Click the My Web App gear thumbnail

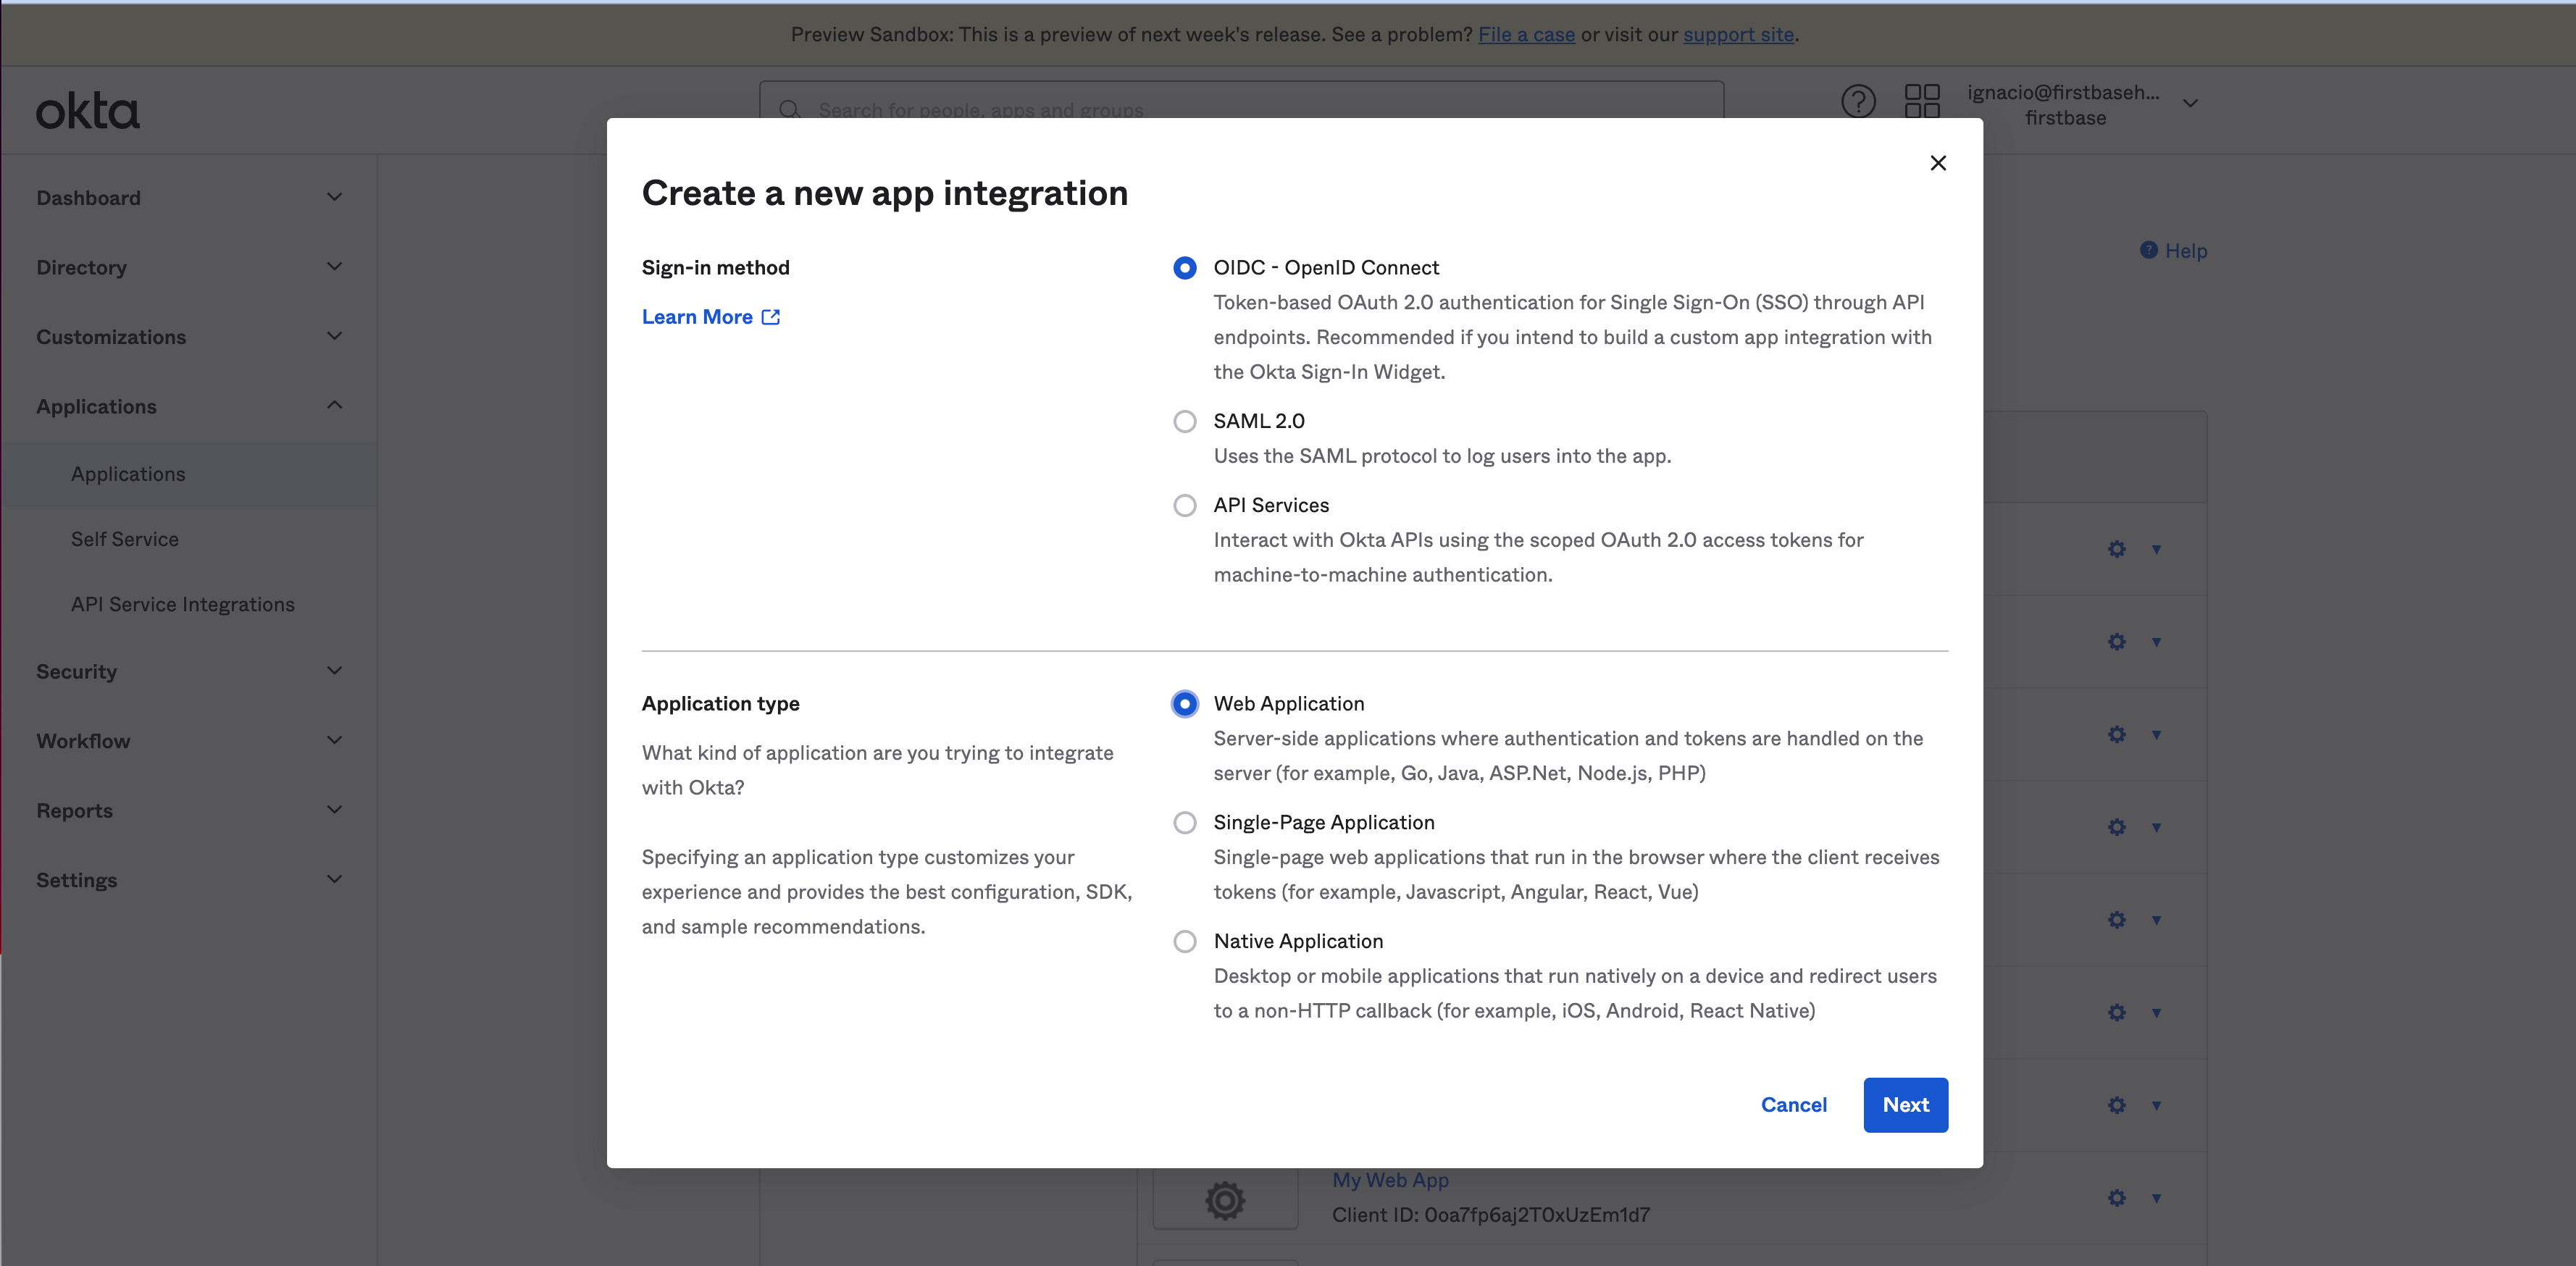click(1225, 1199)
